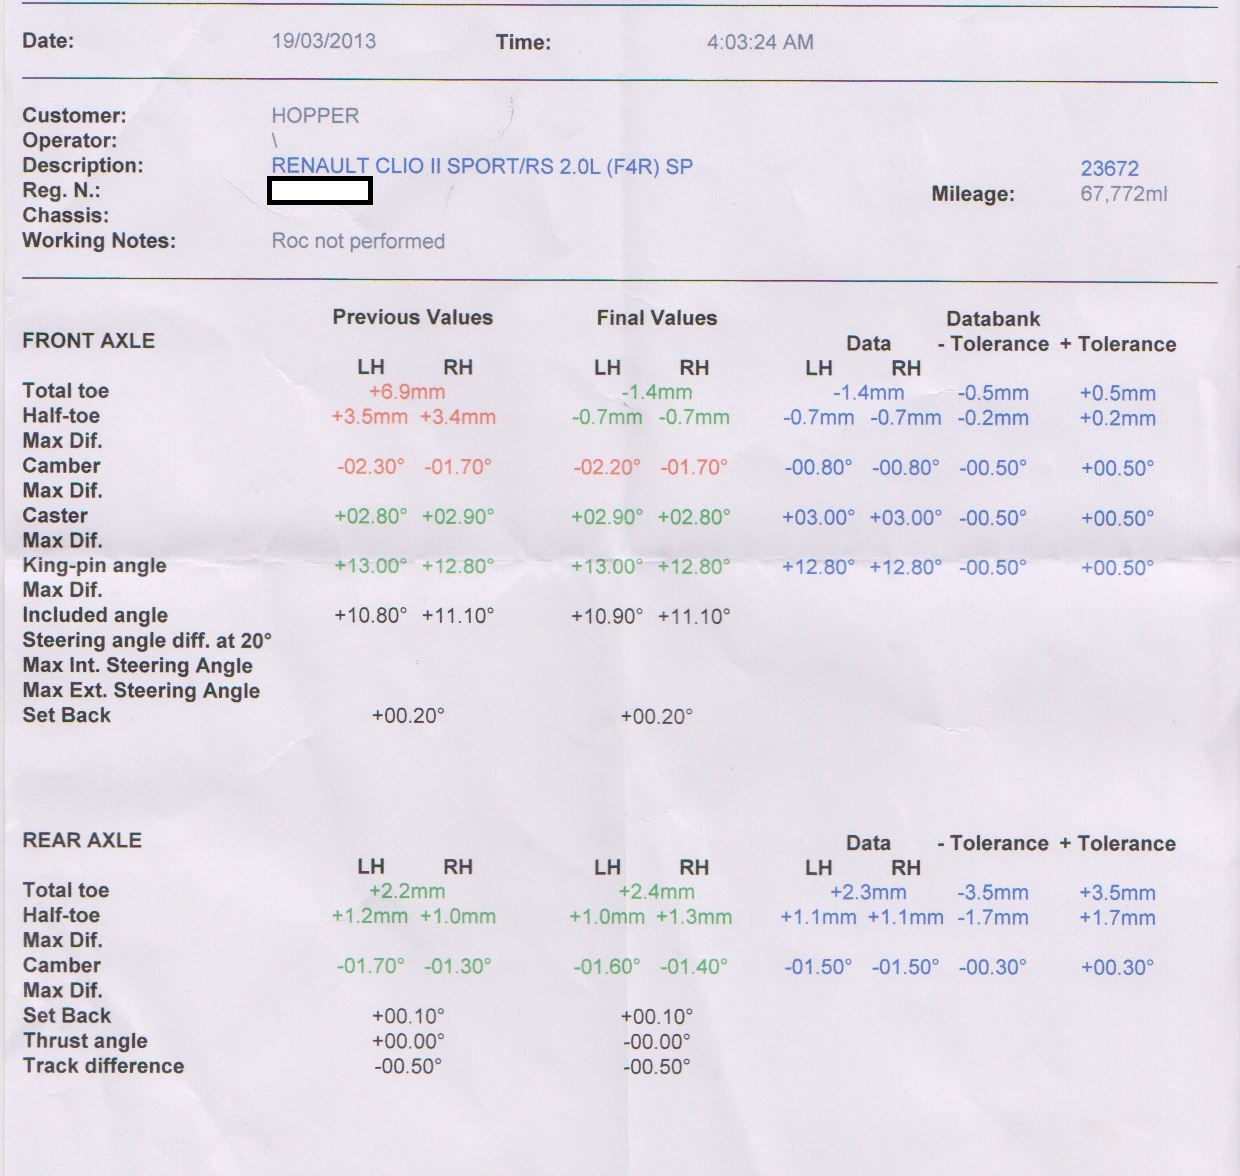
Task: Click the Included angle row label
Action: pyautogui.click(x=95, y=615)
